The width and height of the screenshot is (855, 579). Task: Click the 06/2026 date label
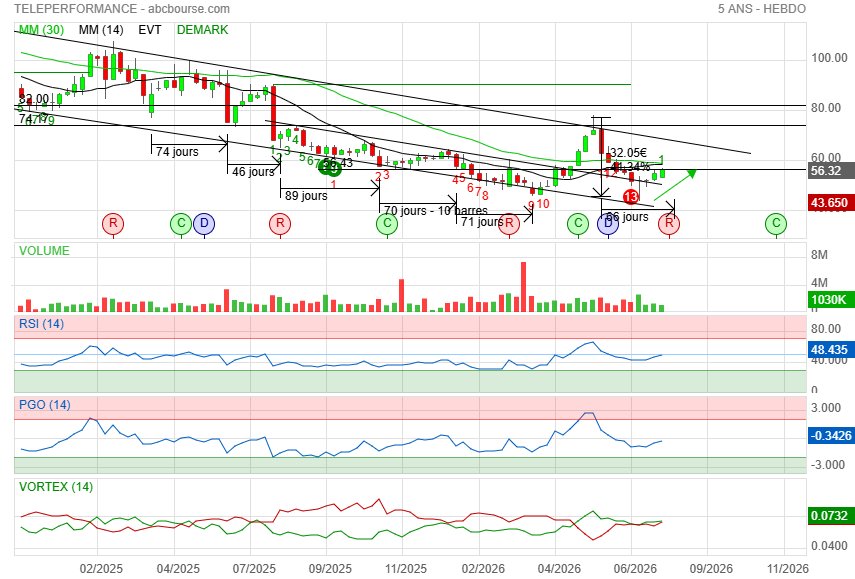coord(635,569)
